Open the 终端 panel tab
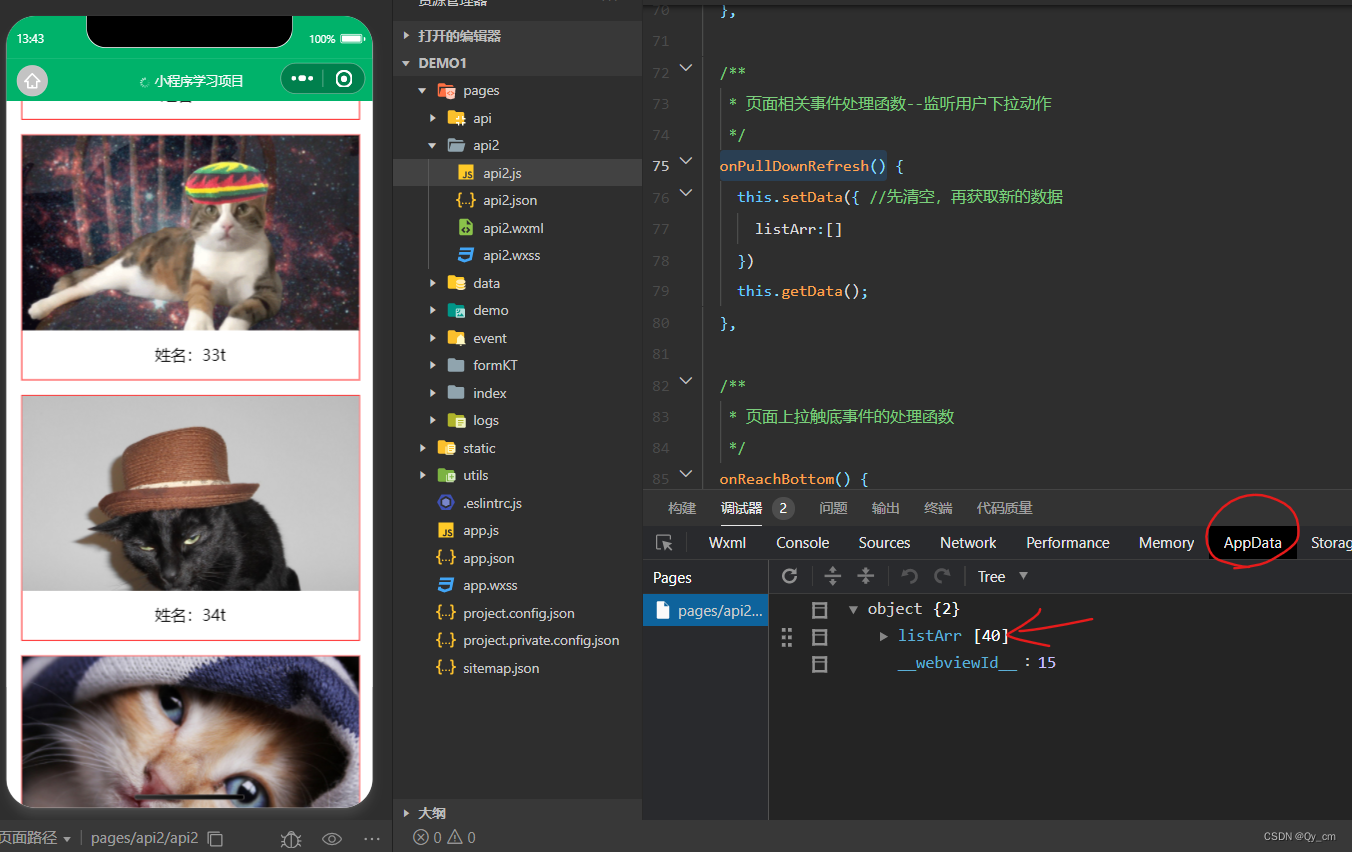This screenshot has height=852, width=1352. coord(938,508)
